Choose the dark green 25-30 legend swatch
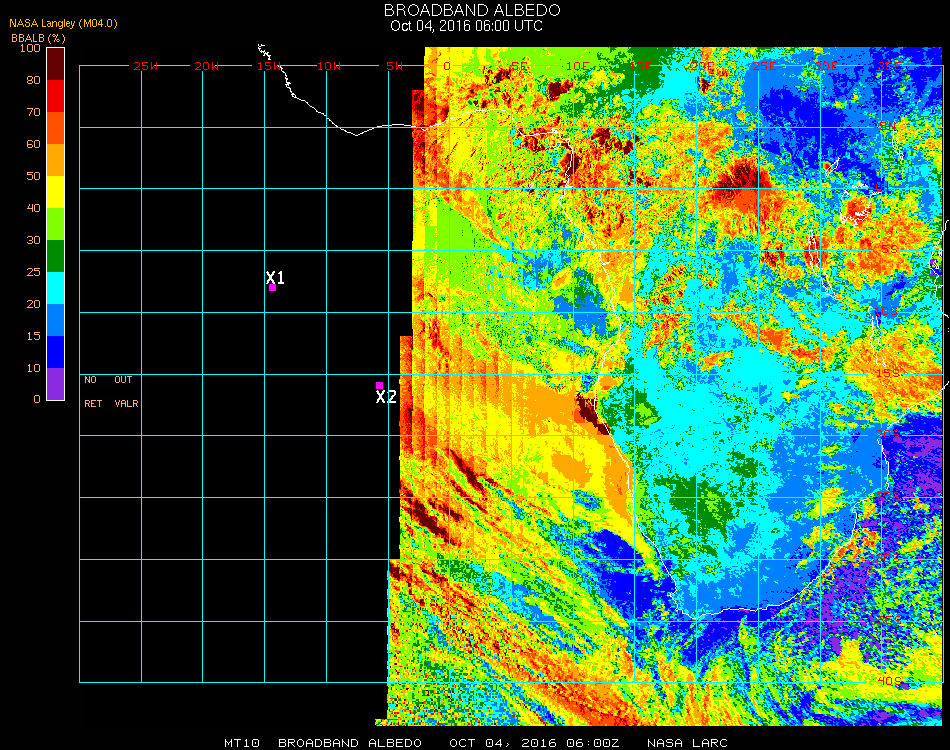 pos(55,256)
